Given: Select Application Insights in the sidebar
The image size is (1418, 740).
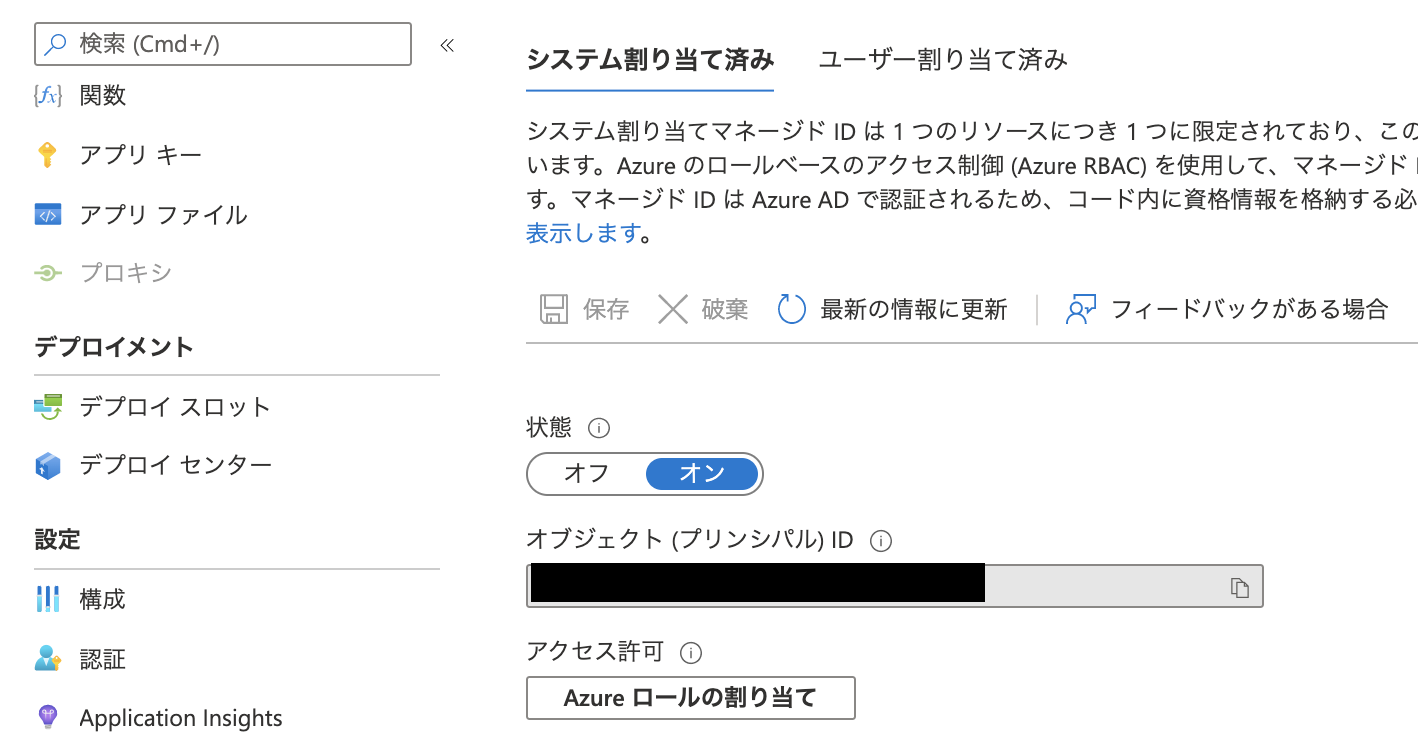Looking at the screenshot, I should [x=180, y=717].
